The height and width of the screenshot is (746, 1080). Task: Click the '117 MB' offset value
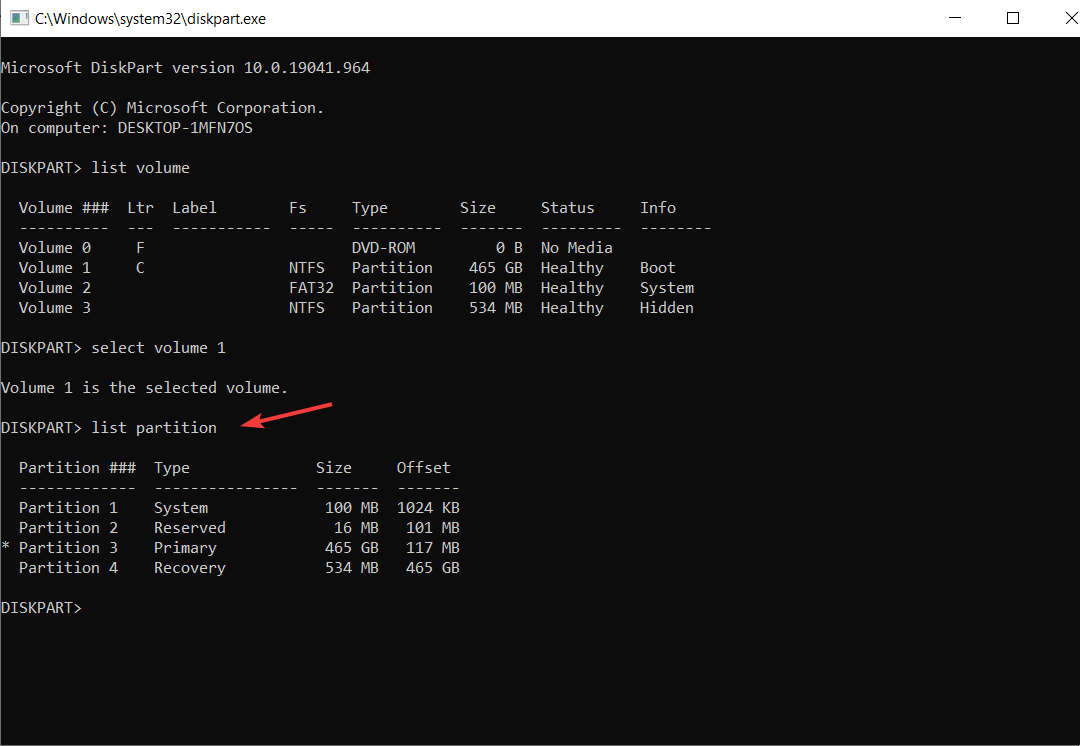point(433,547)
